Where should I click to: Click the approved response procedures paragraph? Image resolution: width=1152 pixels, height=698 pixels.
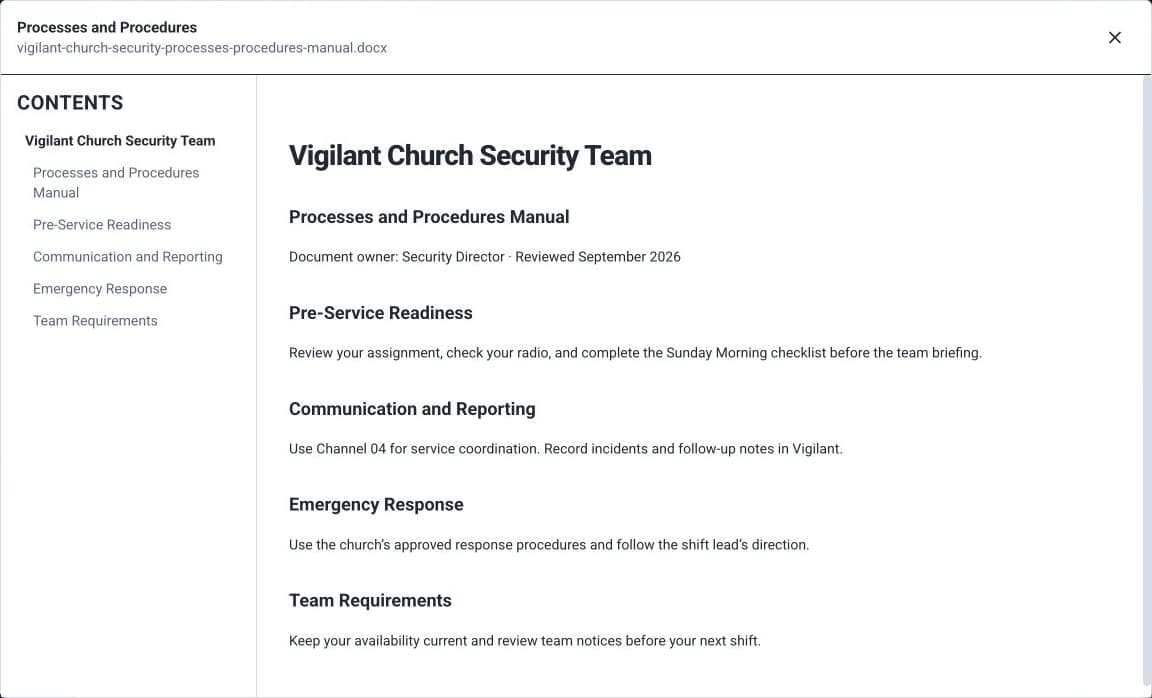point(549,544)
